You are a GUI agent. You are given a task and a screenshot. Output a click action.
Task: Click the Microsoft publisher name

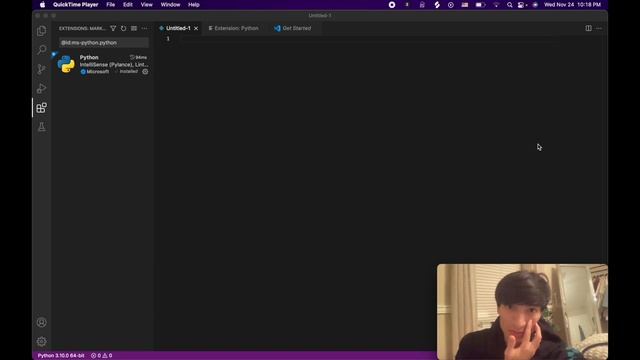coord(98,71)
